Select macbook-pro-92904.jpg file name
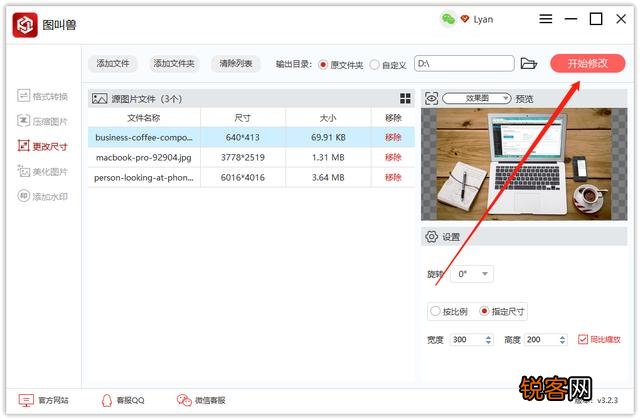Image resolution: width=640 pixels, height=420 pixels. (x=144, y=158)
